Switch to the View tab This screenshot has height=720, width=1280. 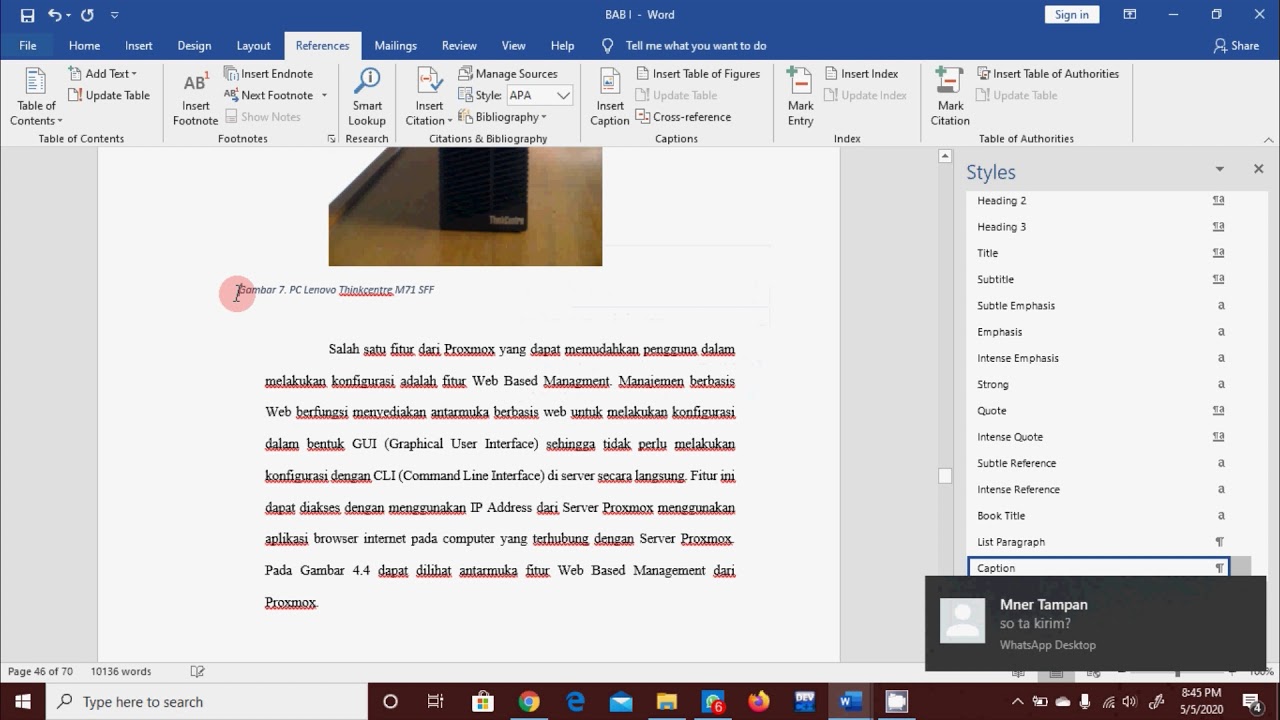[x=513, y=45]
